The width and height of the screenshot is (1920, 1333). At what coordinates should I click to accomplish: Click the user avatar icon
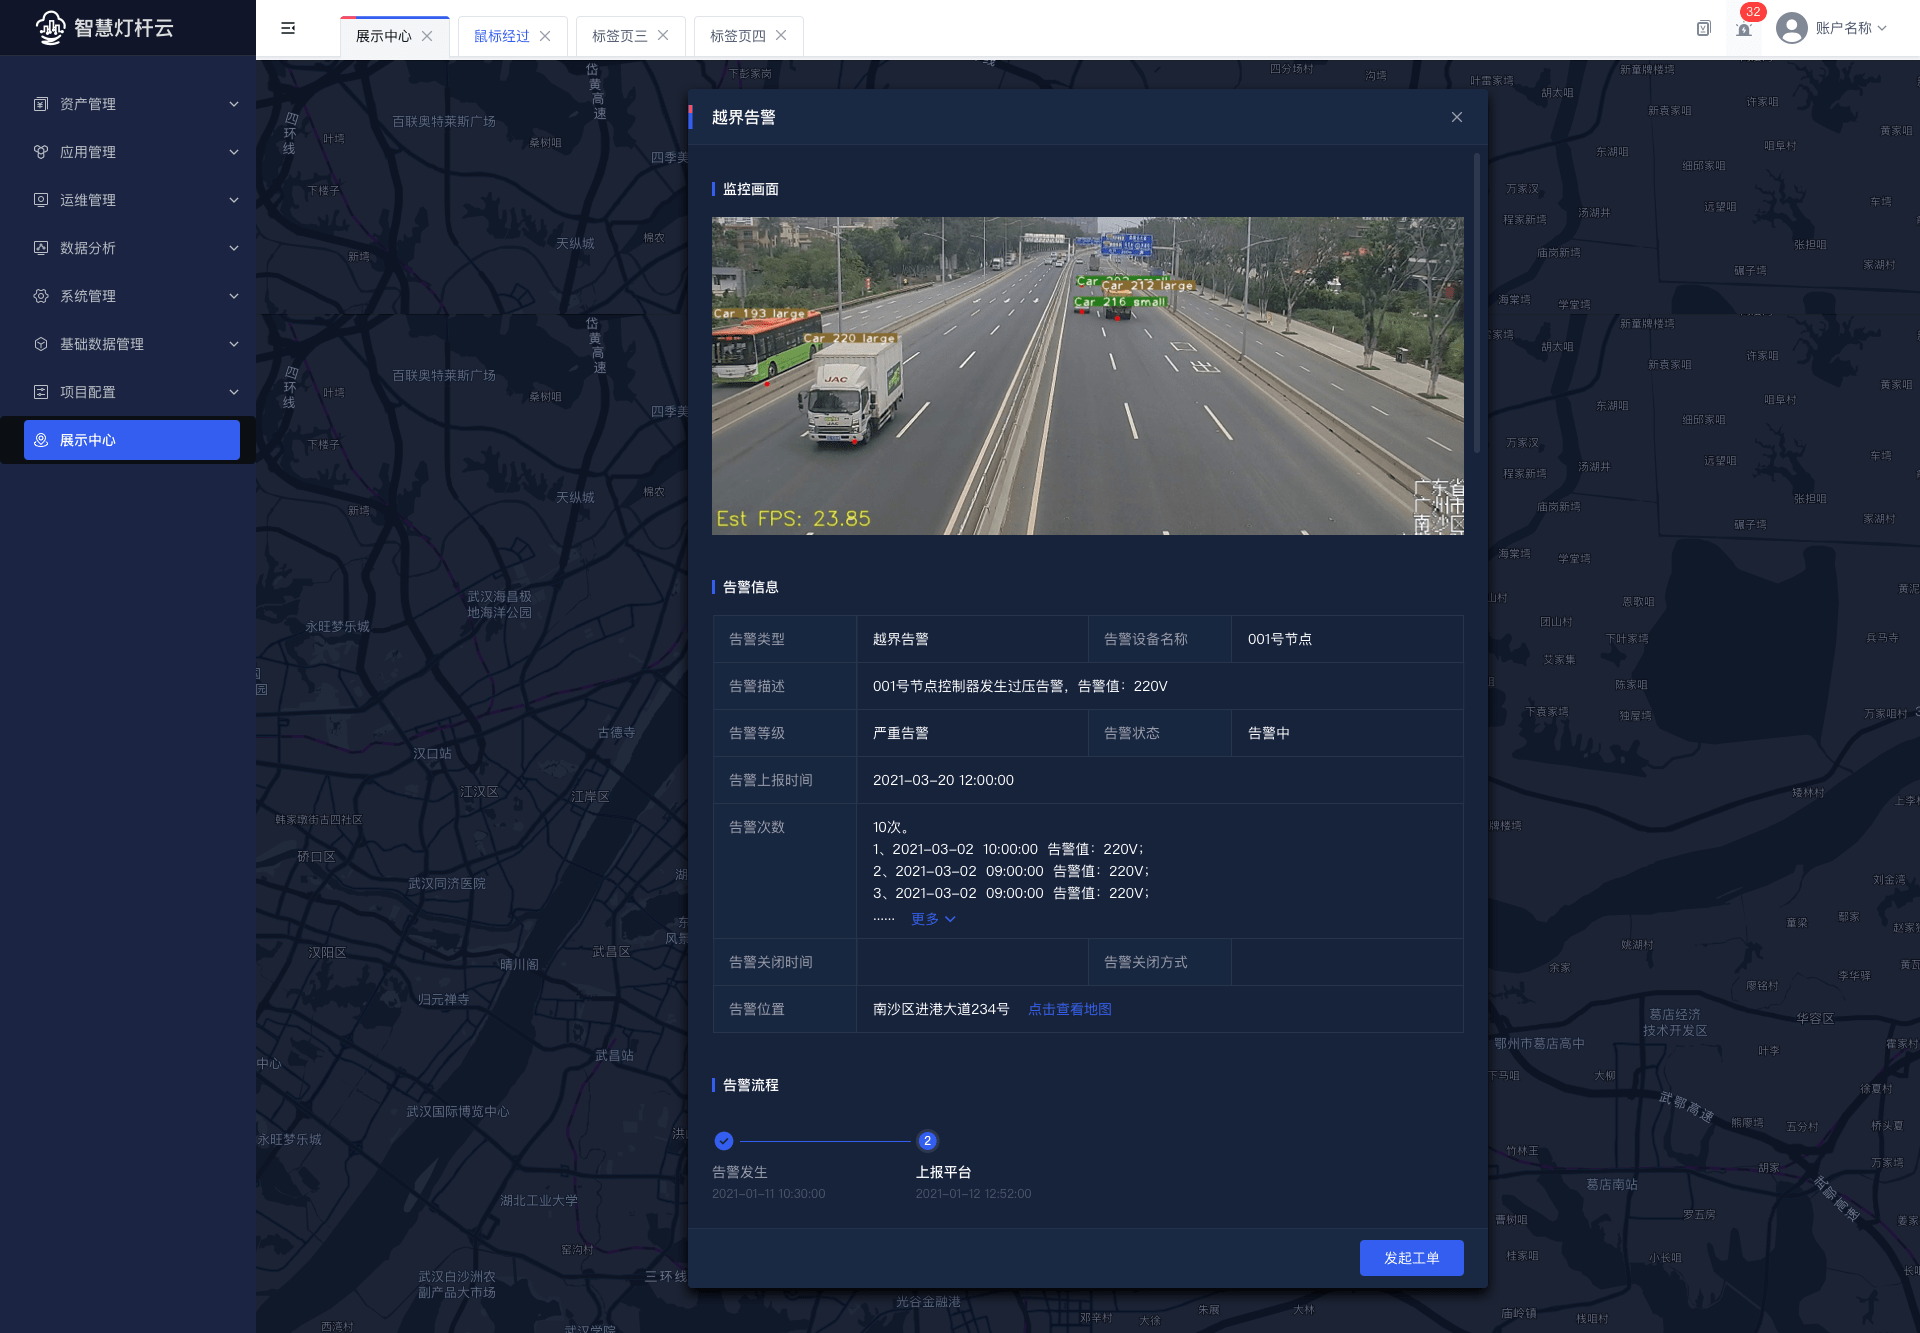(x=1791, y=28)
